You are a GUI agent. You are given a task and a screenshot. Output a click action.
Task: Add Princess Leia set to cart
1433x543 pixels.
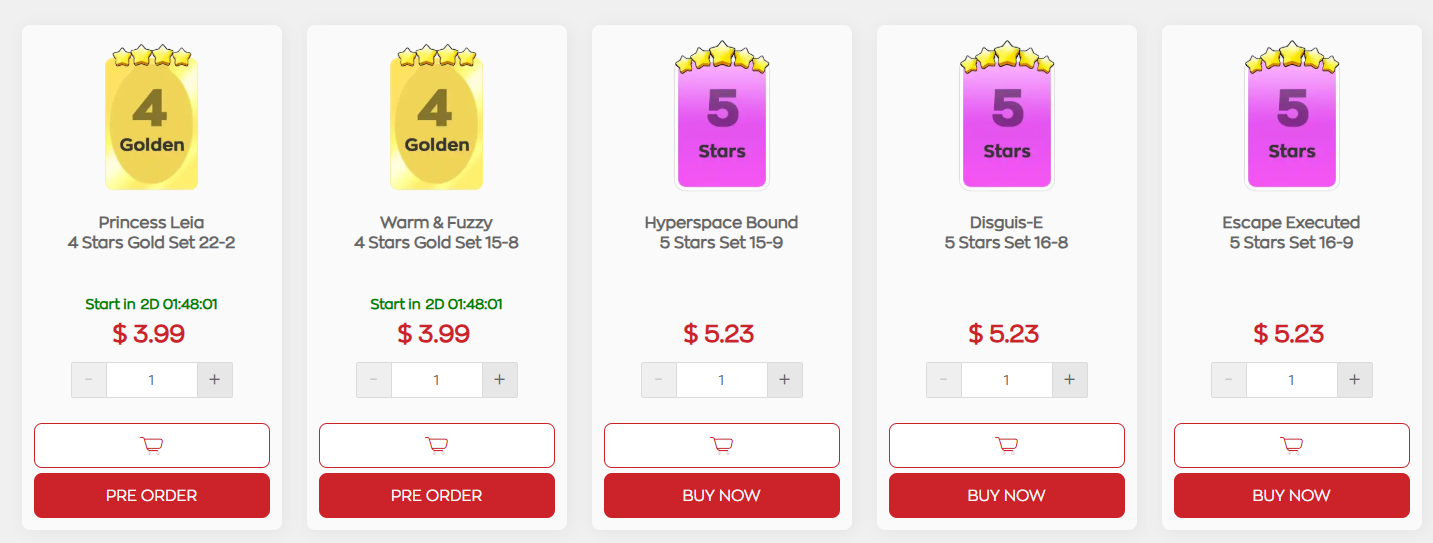click(152, 445)
